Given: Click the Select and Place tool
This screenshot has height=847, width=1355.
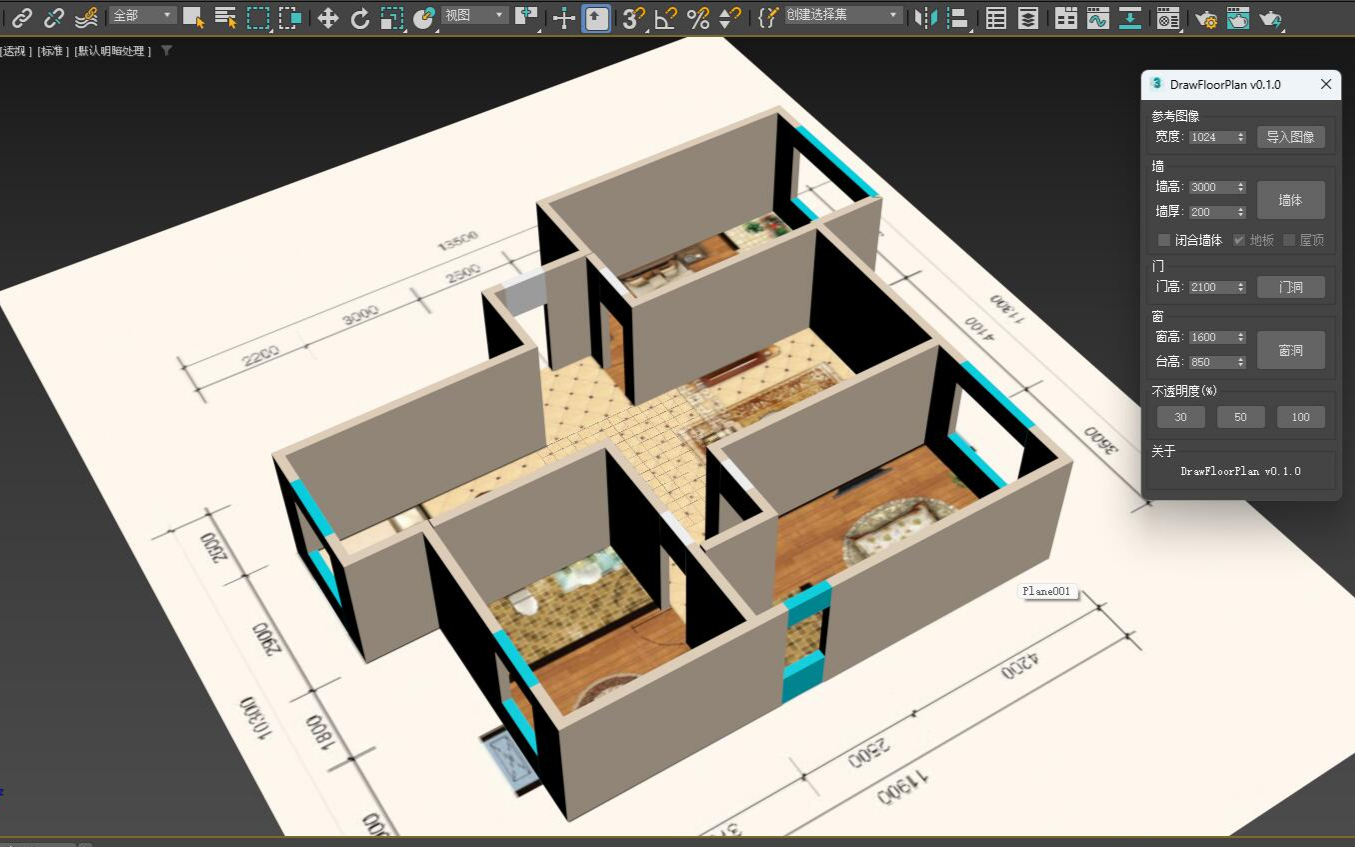Looking at the screenshot, I should (x=424, y=17).
